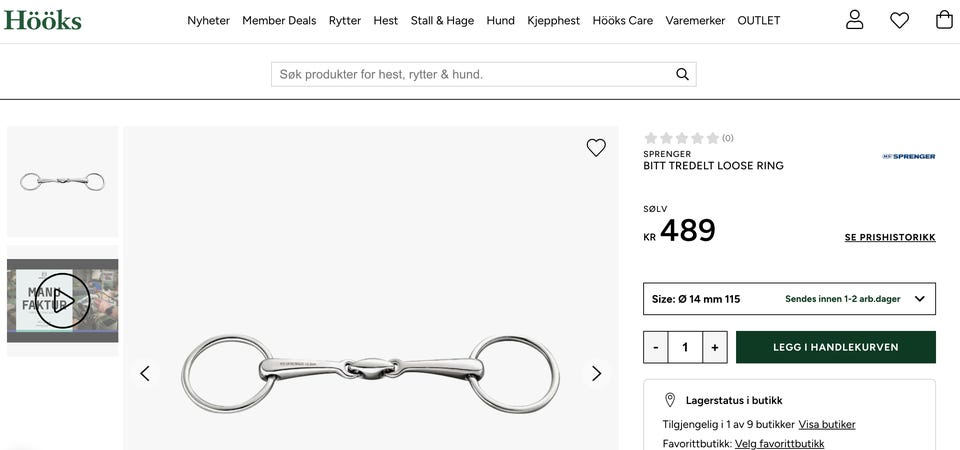Show next product image arrow

coord(596,373)
